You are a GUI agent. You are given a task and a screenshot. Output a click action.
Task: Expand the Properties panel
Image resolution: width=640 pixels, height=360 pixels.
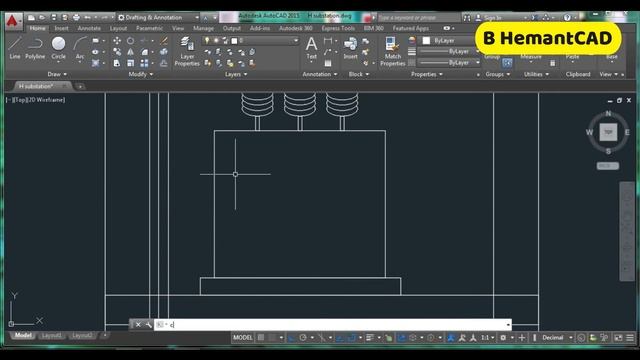click(427, 74)
